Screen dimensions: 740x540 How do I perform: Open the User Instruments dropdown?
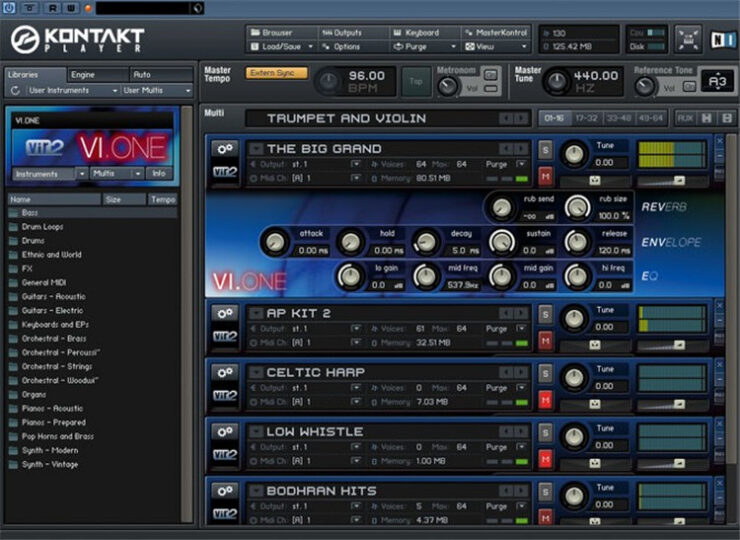tap(63, 91)
